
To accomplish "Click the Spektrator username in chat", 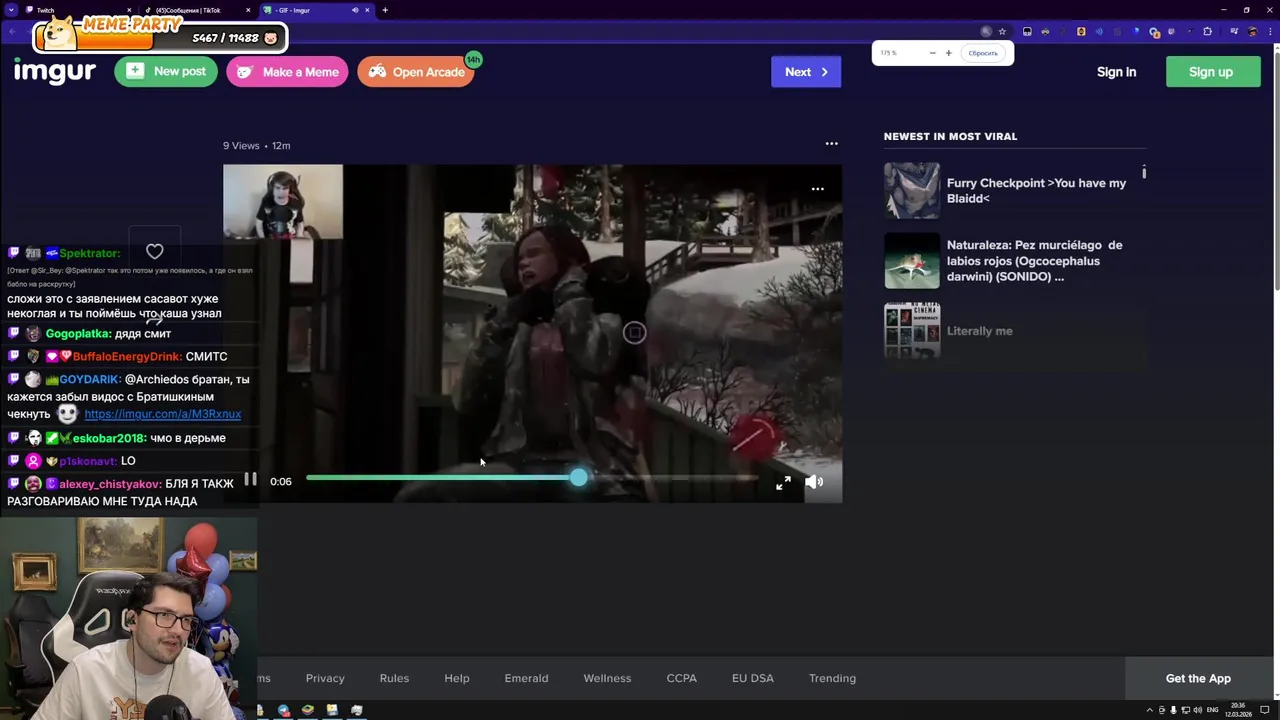I will tap(90, 253).
